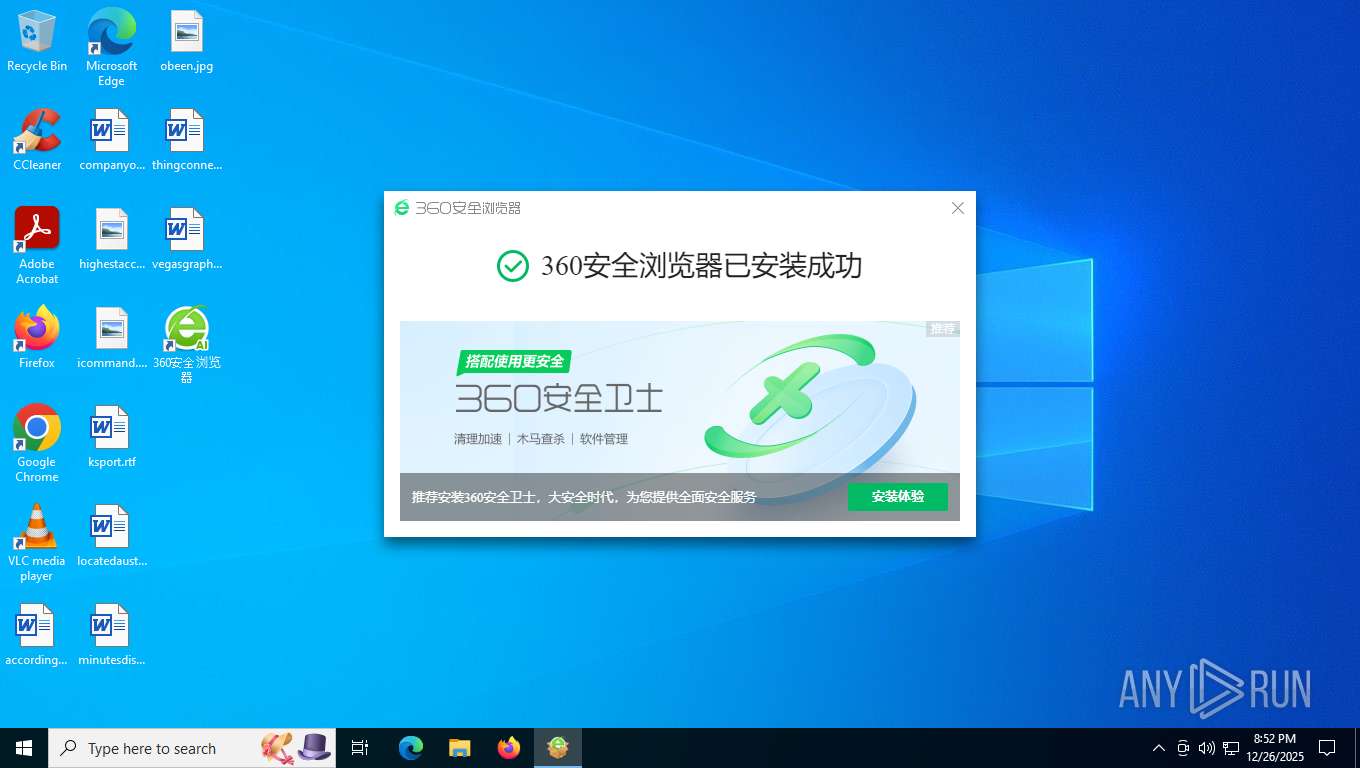Click the 推荐 tag on the banner
This screenshot has width=1360, height=768.
pos(943,328)
